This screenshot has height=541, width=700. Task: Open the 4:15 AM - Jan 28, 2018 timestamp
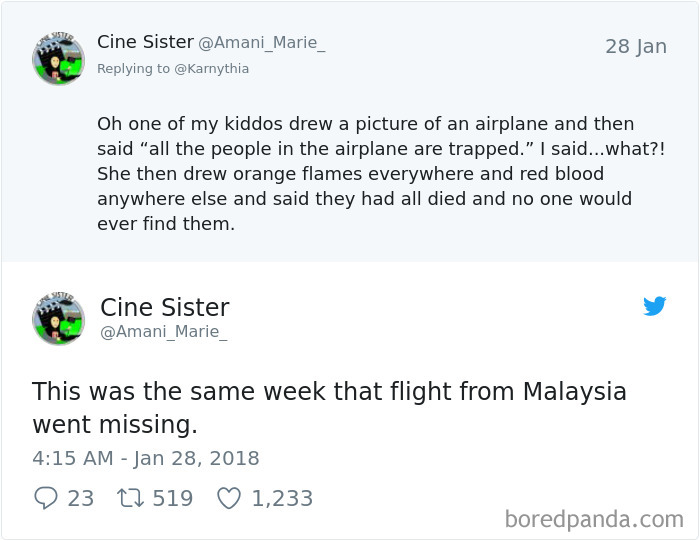click(x=146, y=459)
